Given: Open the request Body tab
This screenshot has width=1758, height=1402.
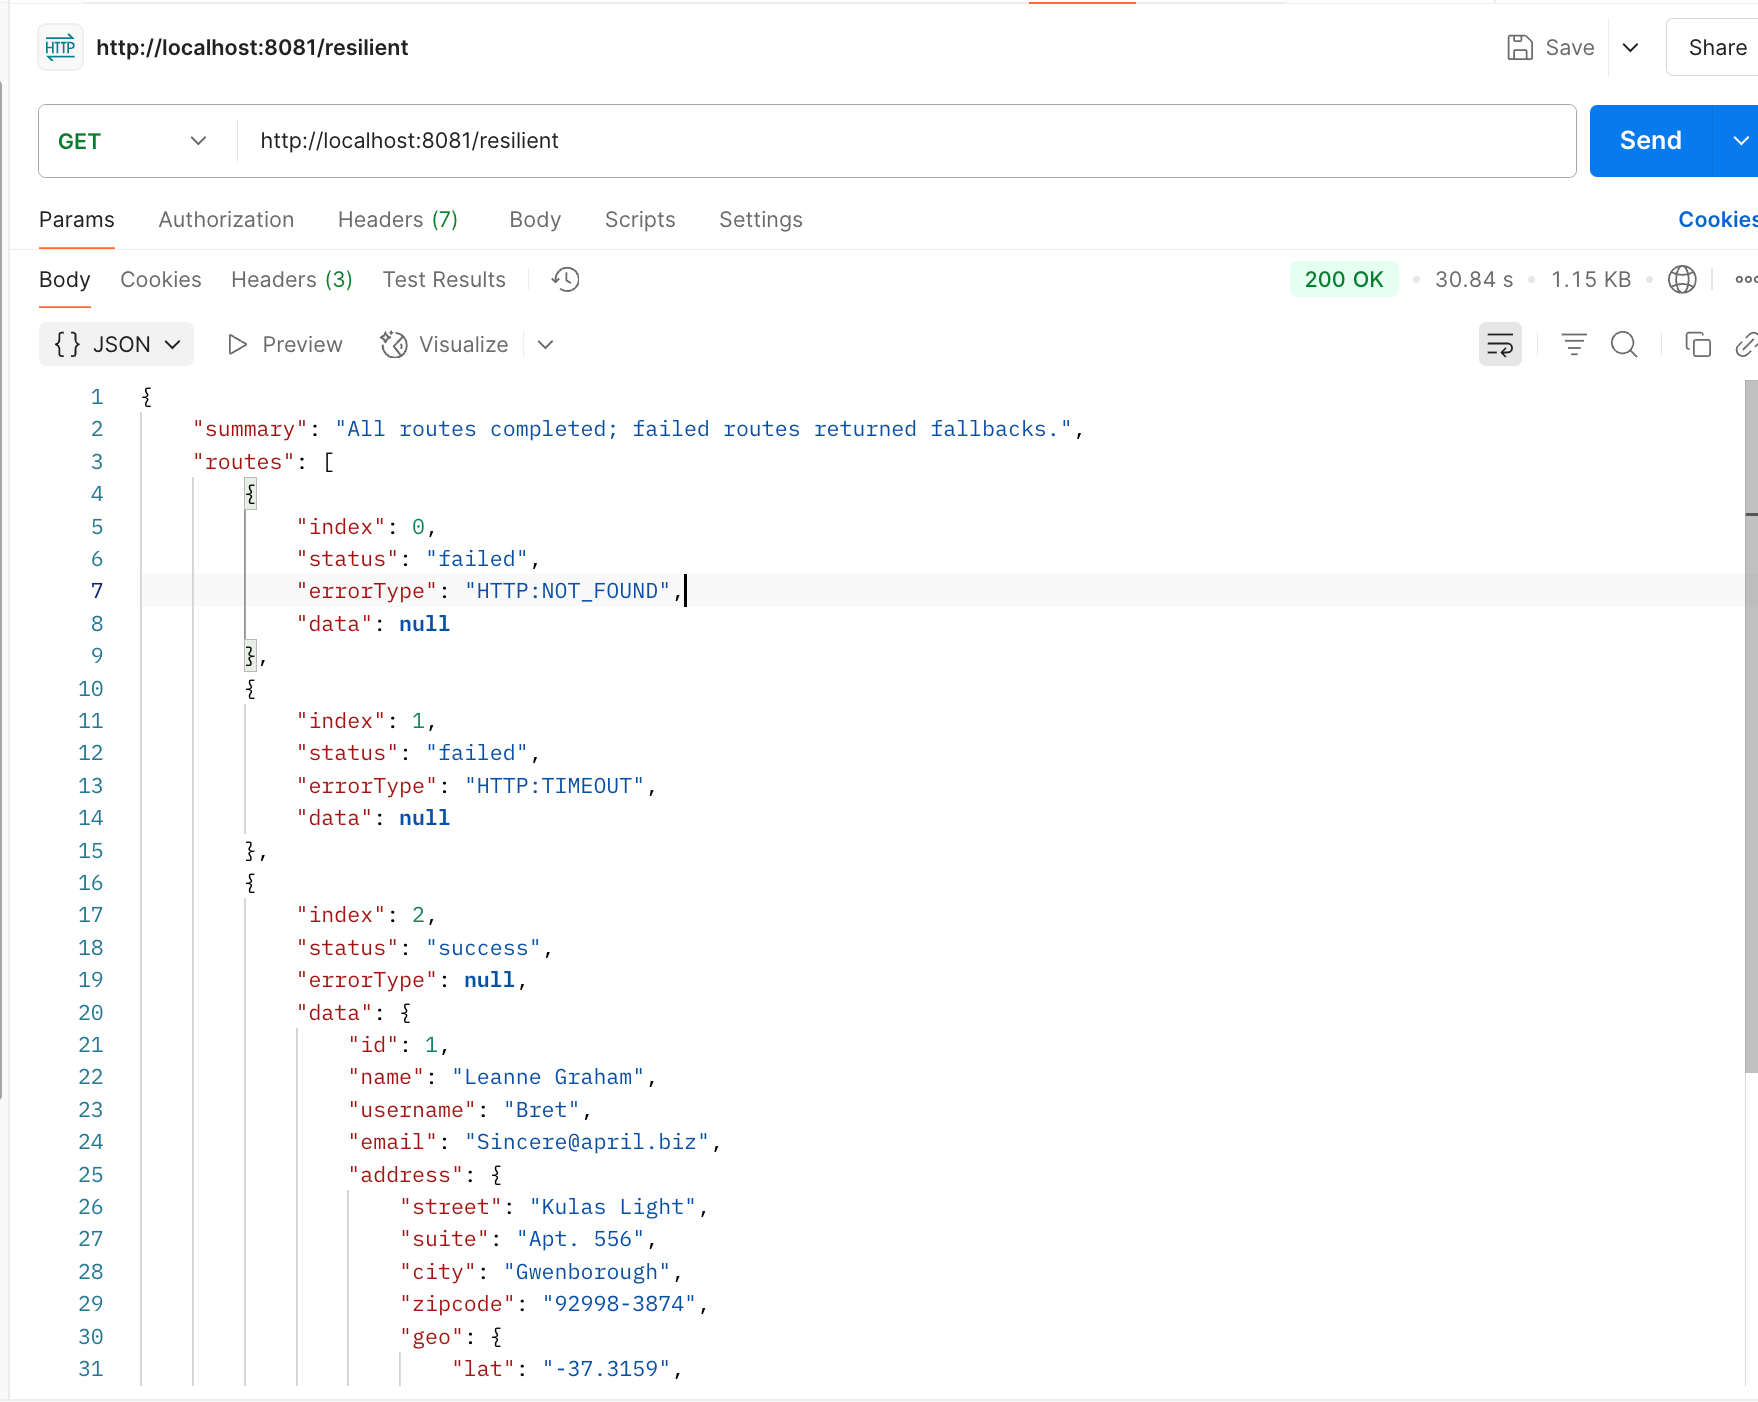Looking at the screenshot, I should coord(535,220).
